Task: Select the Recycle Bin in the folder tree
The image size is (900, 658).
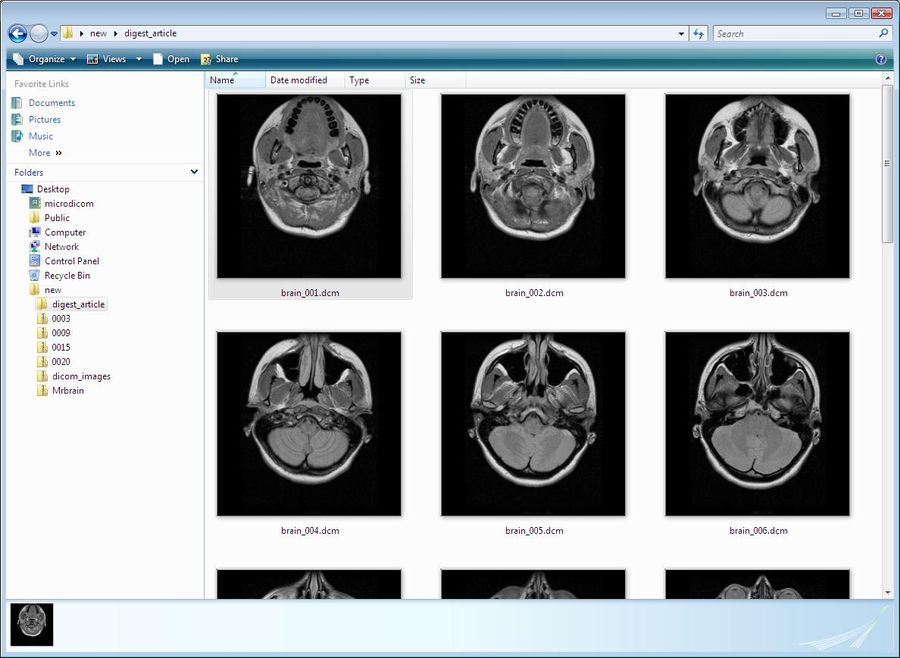Action: [x=65, y=275]
